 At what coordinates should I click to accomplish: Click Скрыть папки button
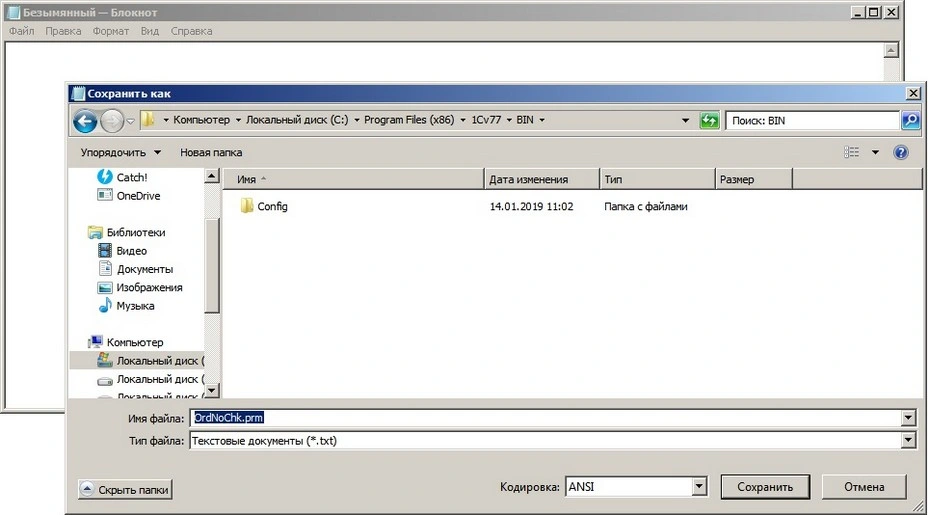125,489
